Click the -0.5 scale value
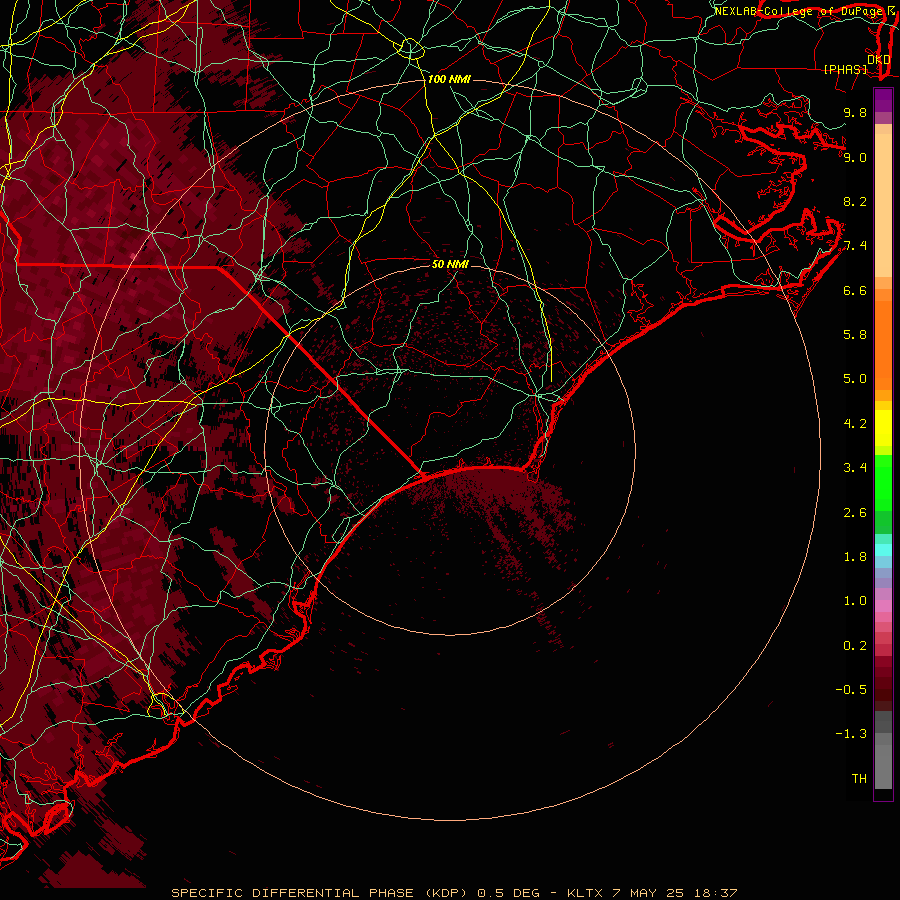900x900 pixels. [x=851, y=690]
